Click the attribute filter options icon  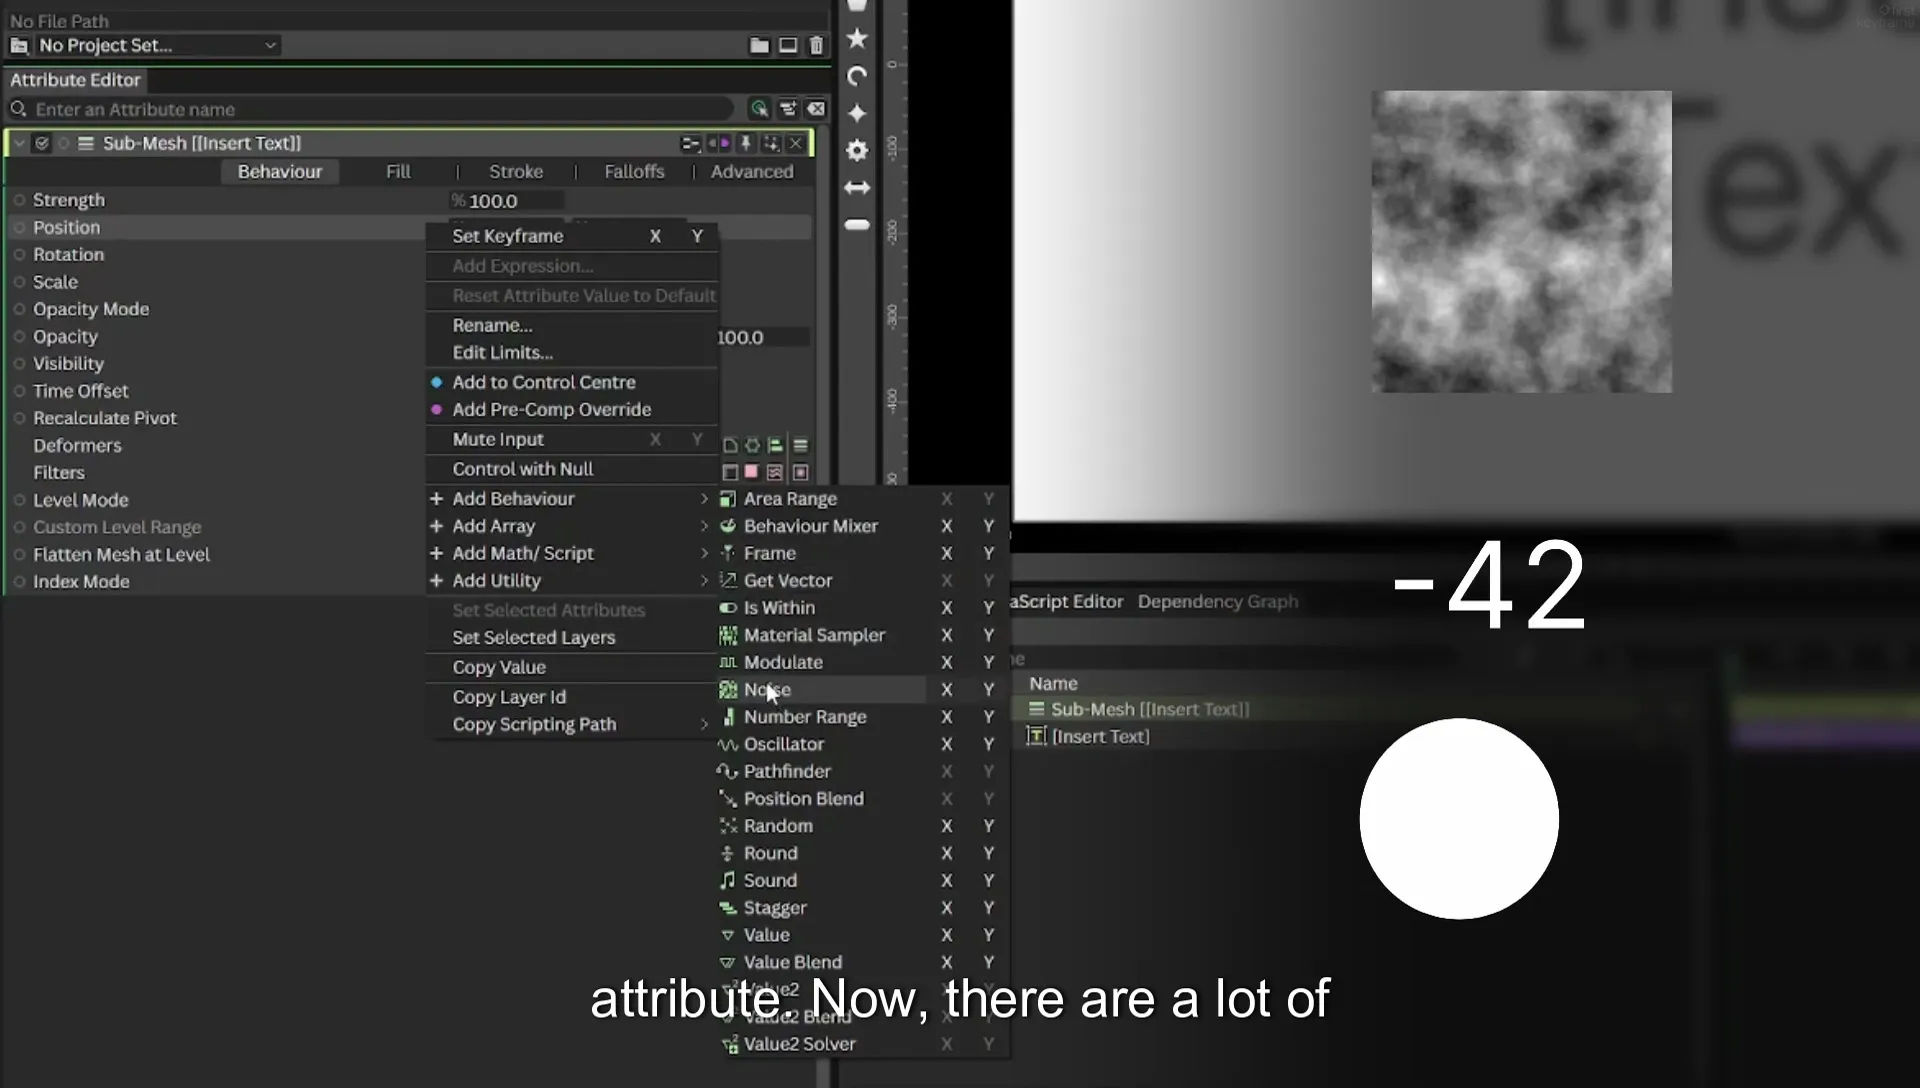[788, 109]
